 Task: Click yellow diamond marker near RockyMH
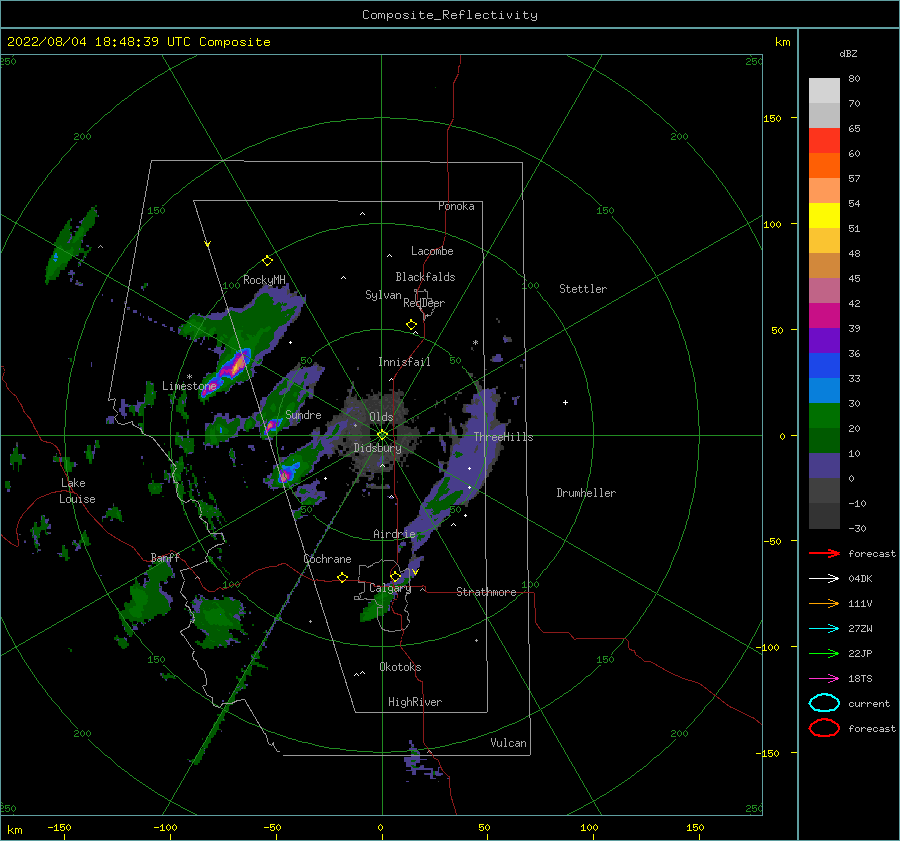267,261
